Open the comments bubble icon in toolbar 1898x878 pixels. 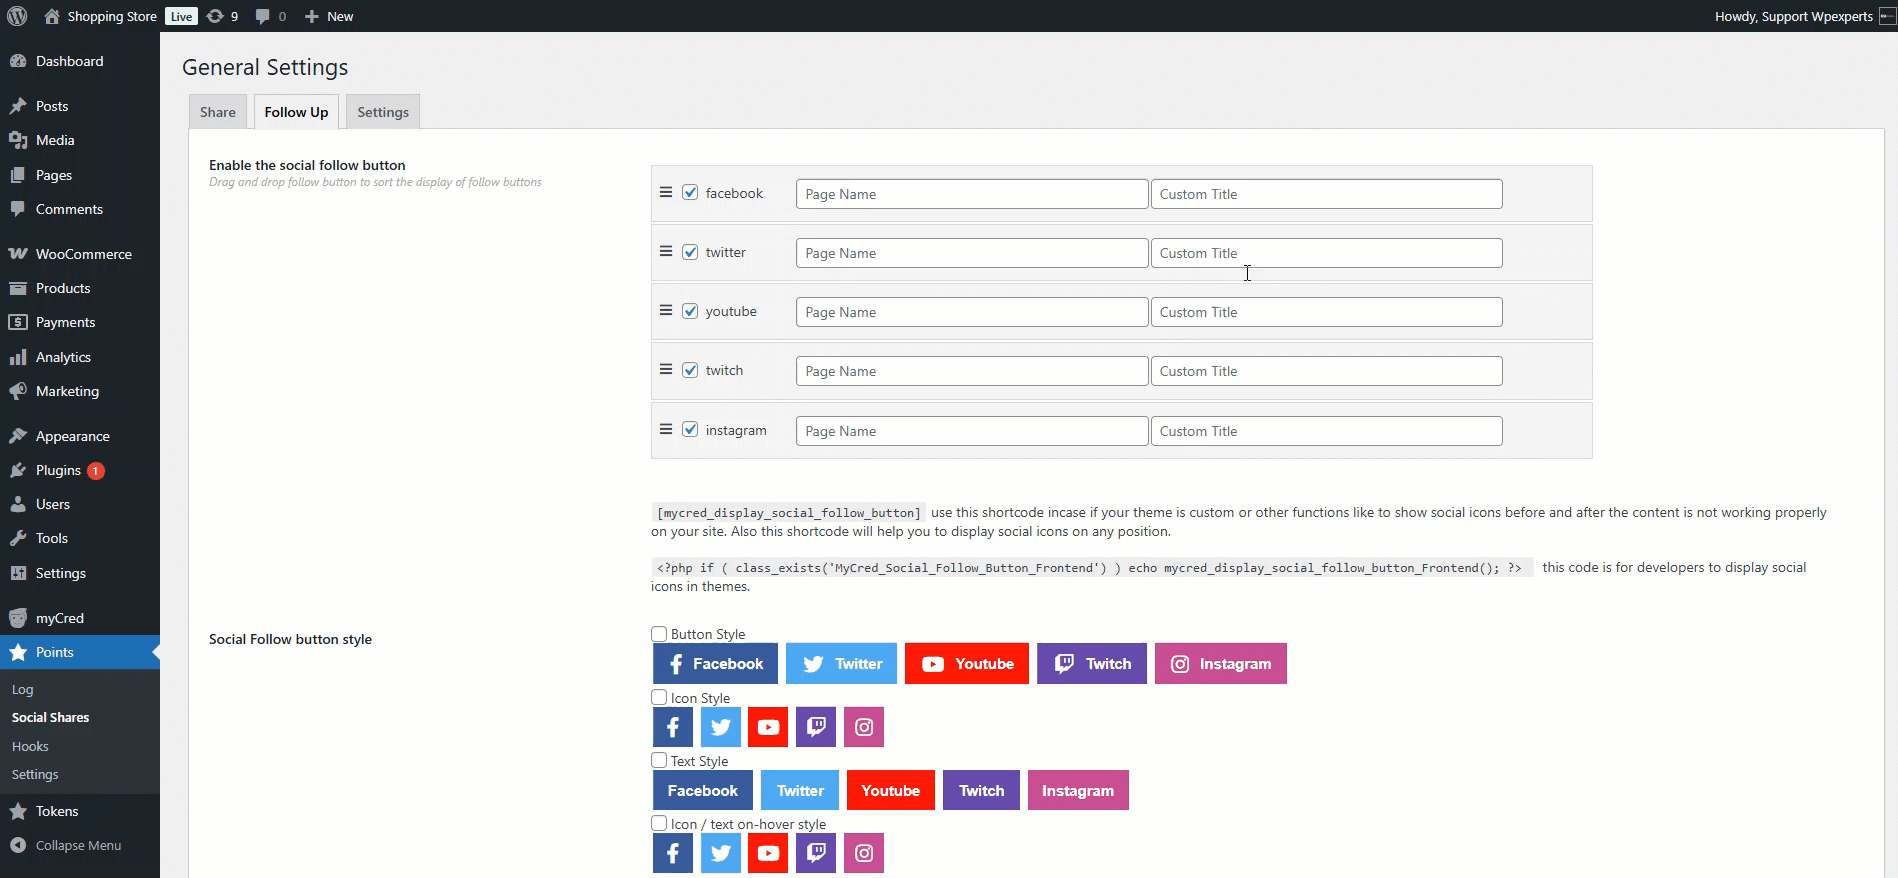coord(270,16)
